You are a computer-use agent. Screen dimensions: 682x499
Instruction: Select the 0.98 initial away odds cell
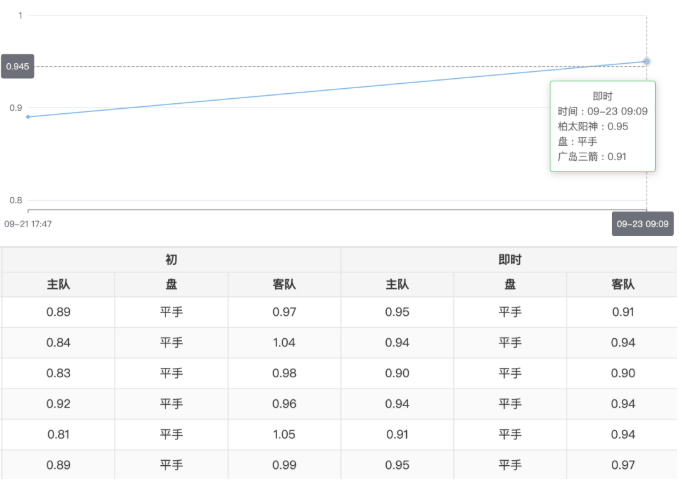click(x=284, y=374)
